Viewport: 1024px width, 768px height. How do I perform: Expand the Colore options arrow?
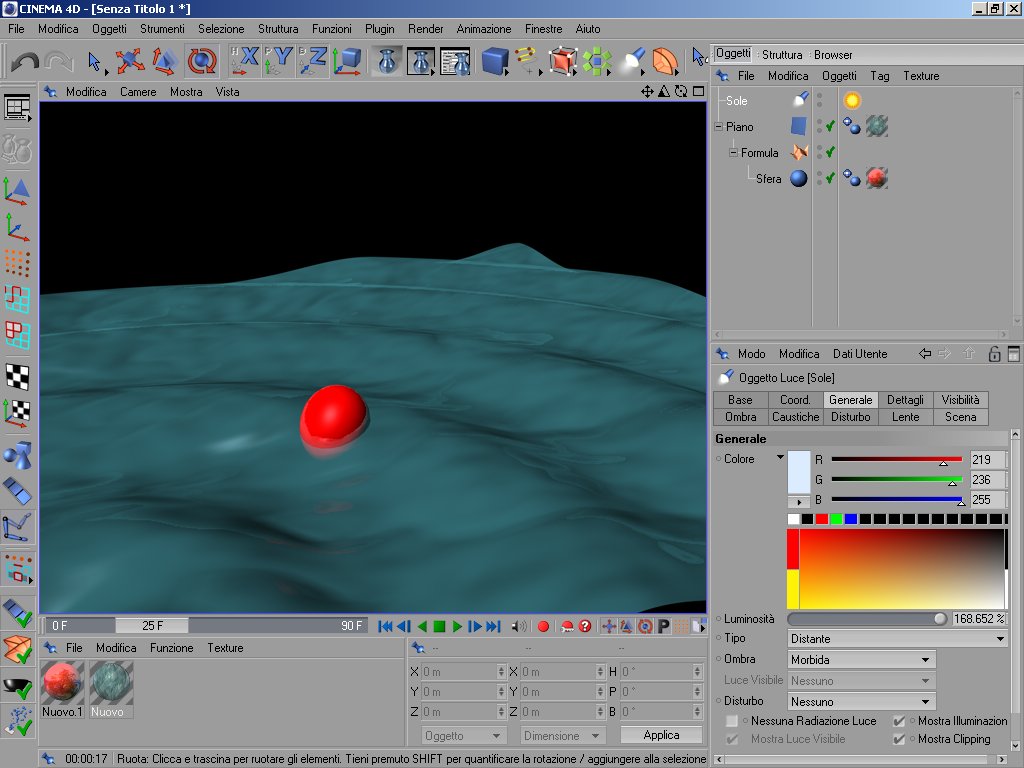click(x=780, y=457)
